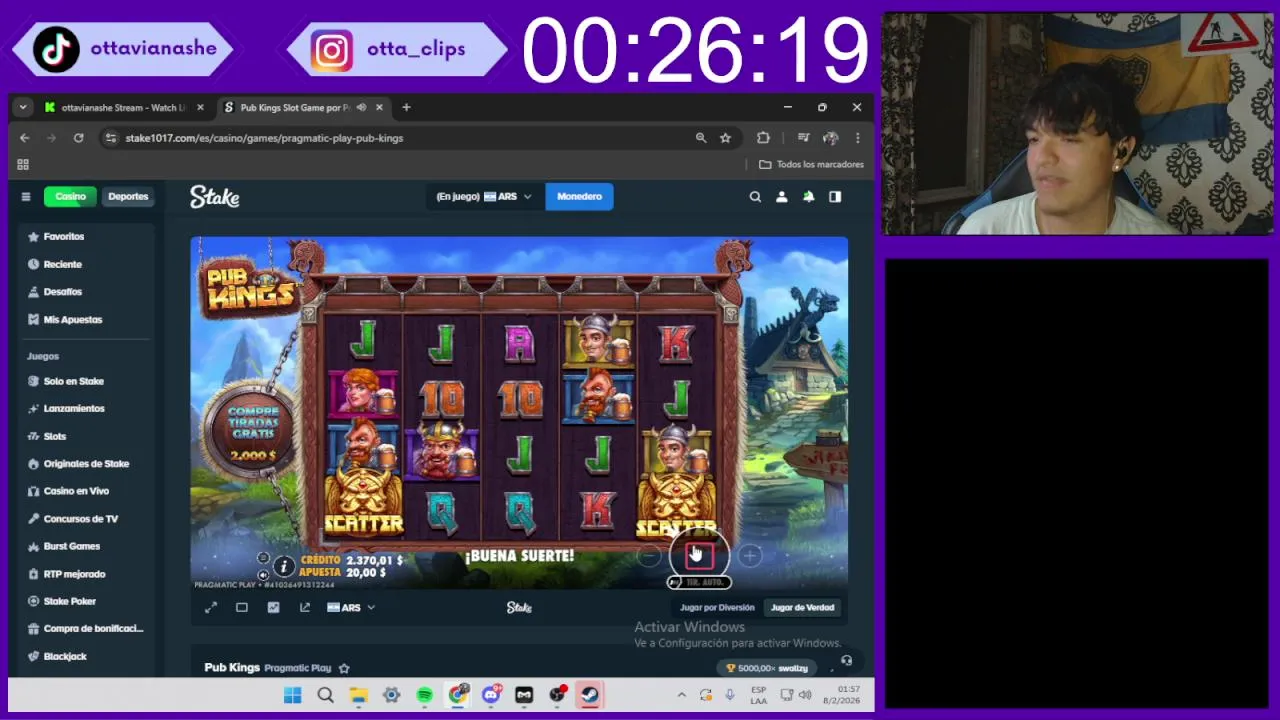Viewport: 1280px width, 720px height.
Task: Expand the (En juego) ARS balance dropdown
Action: pos(484,197)
